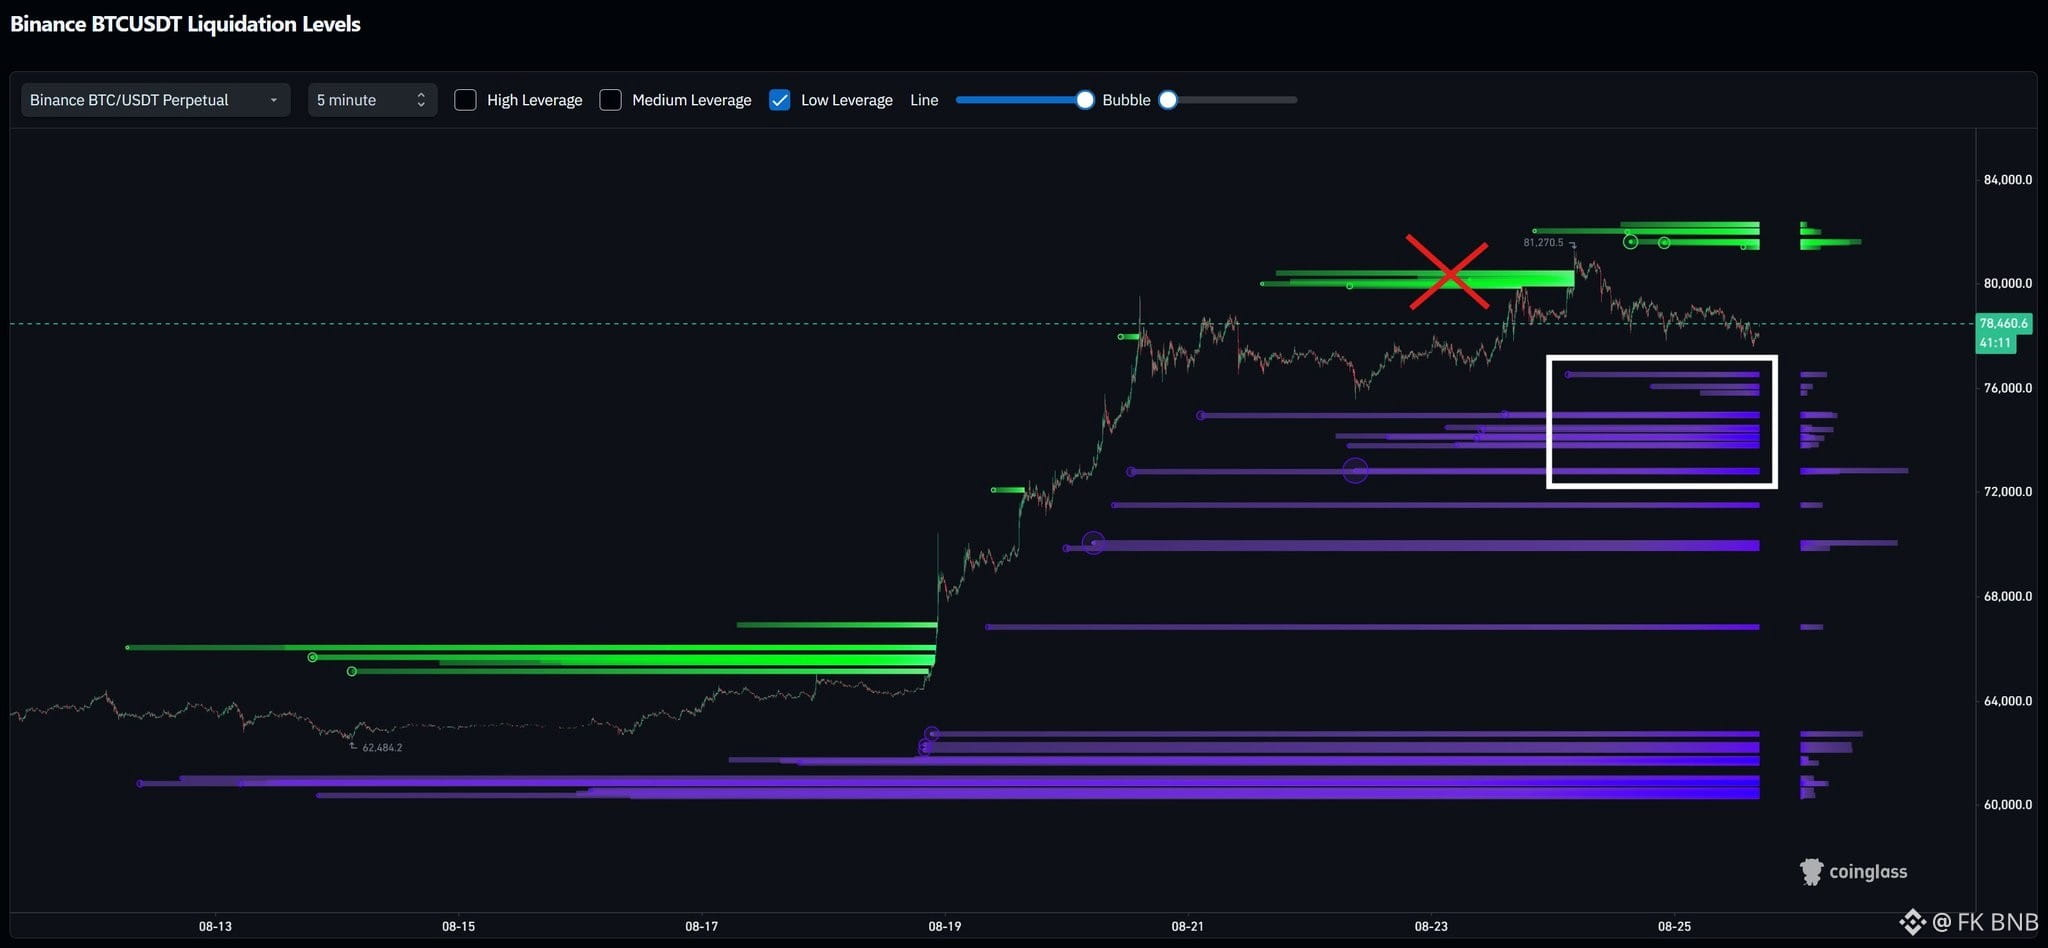2048x948 pixels.
Task: Enable the High Leverage checkbox
Action: pos(465,100)
